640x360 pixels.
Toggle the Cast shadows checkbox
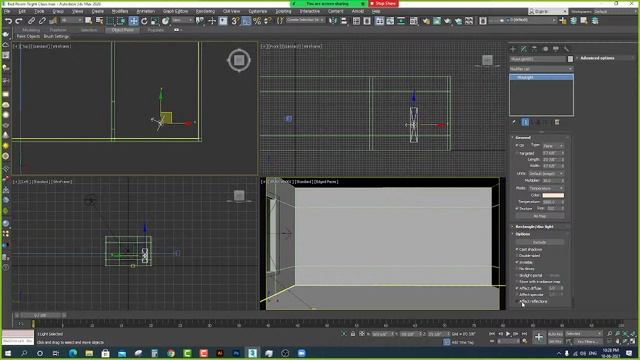pos(517,249)
